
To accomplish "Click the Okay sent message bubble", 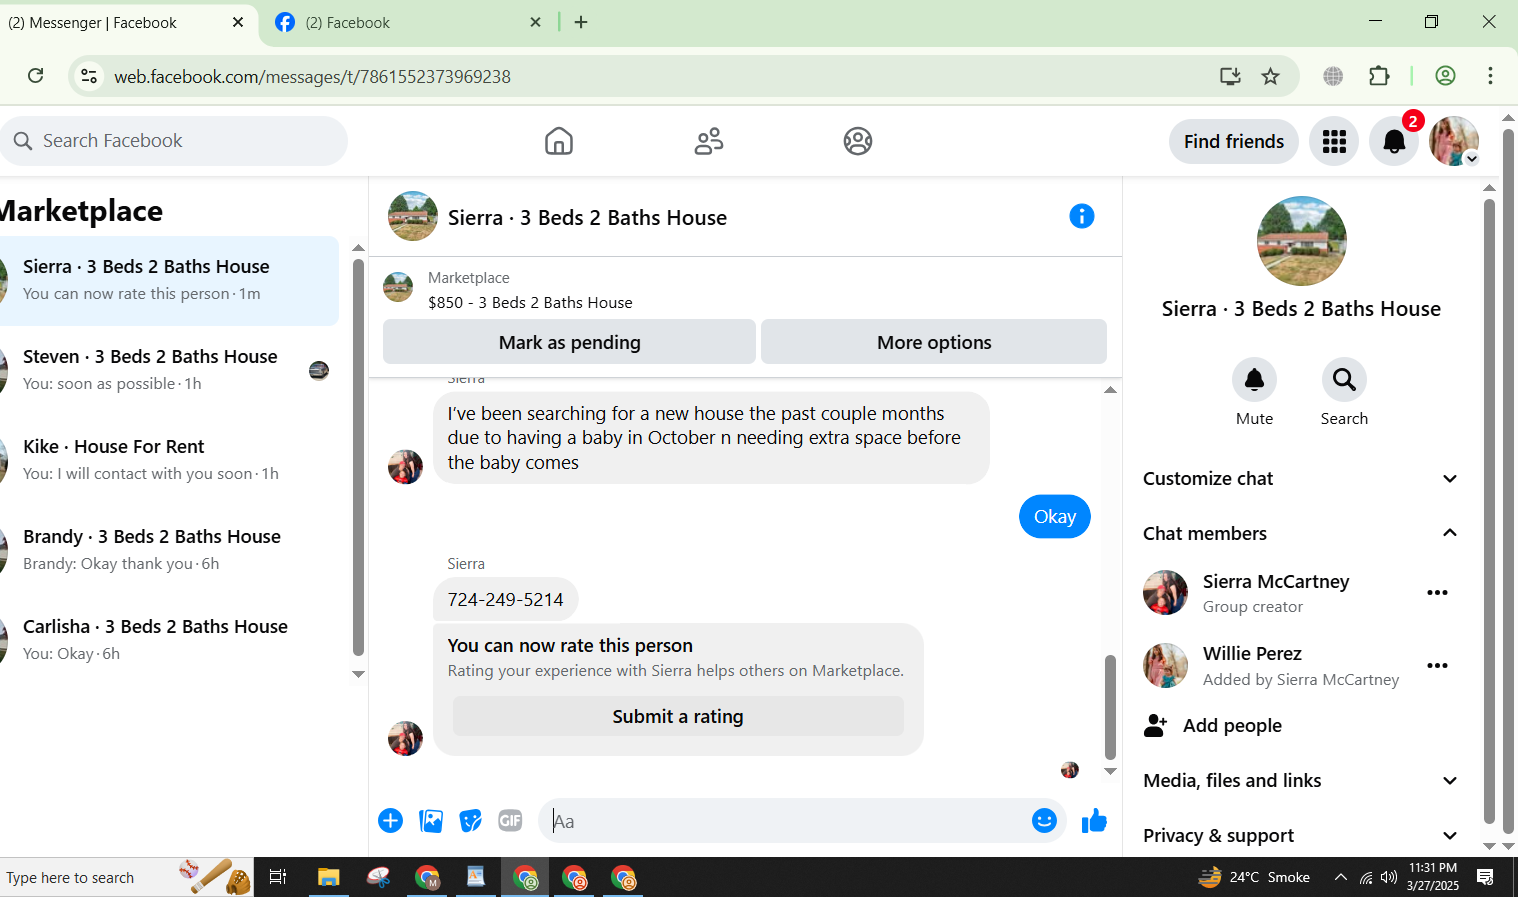I will click(1054, 516).
